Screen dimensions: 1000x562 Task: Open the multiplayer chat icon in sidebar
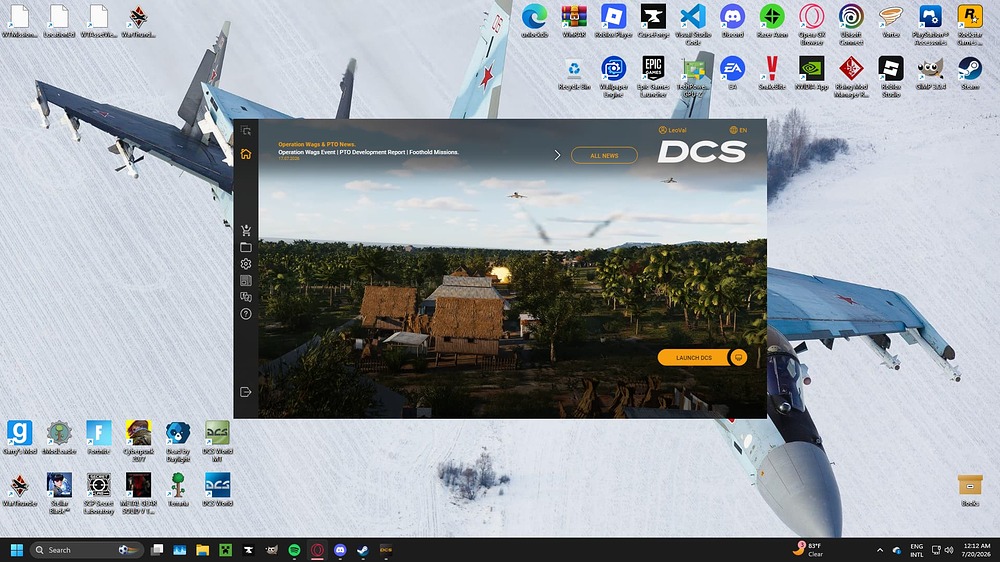pos(246,297)
